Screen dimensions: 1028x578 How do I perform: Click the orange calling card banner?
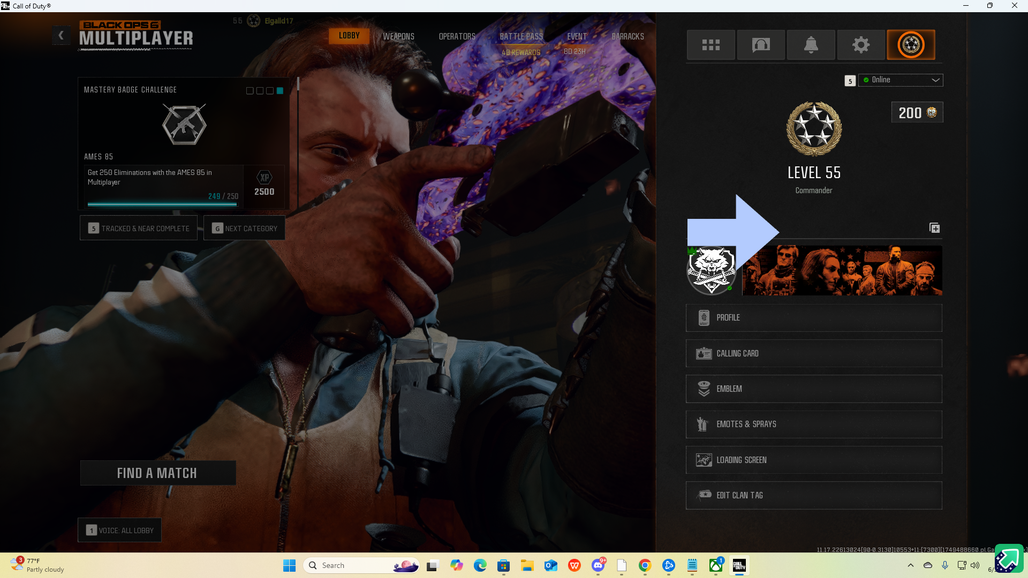pyautogui.click(x=842, y=270)
